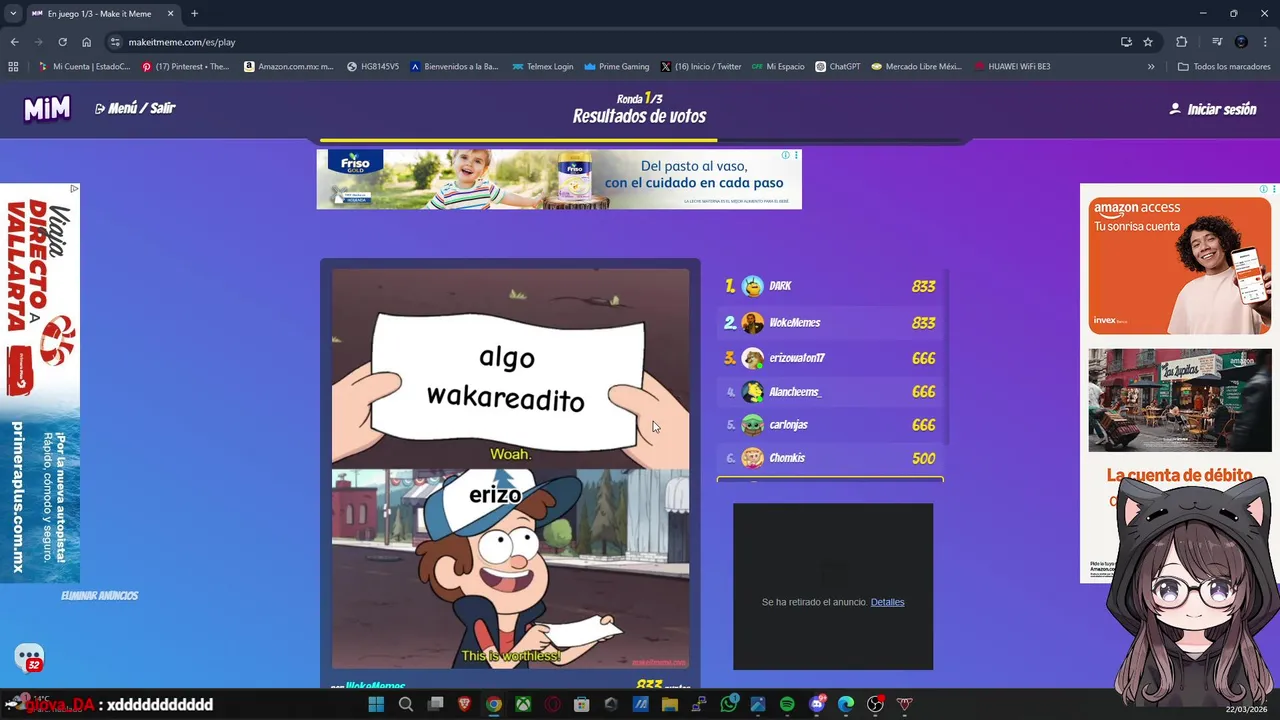This screenshot has width=1280, height=720.
Task: Bookmark this page with star
Action: (1148, 42)
